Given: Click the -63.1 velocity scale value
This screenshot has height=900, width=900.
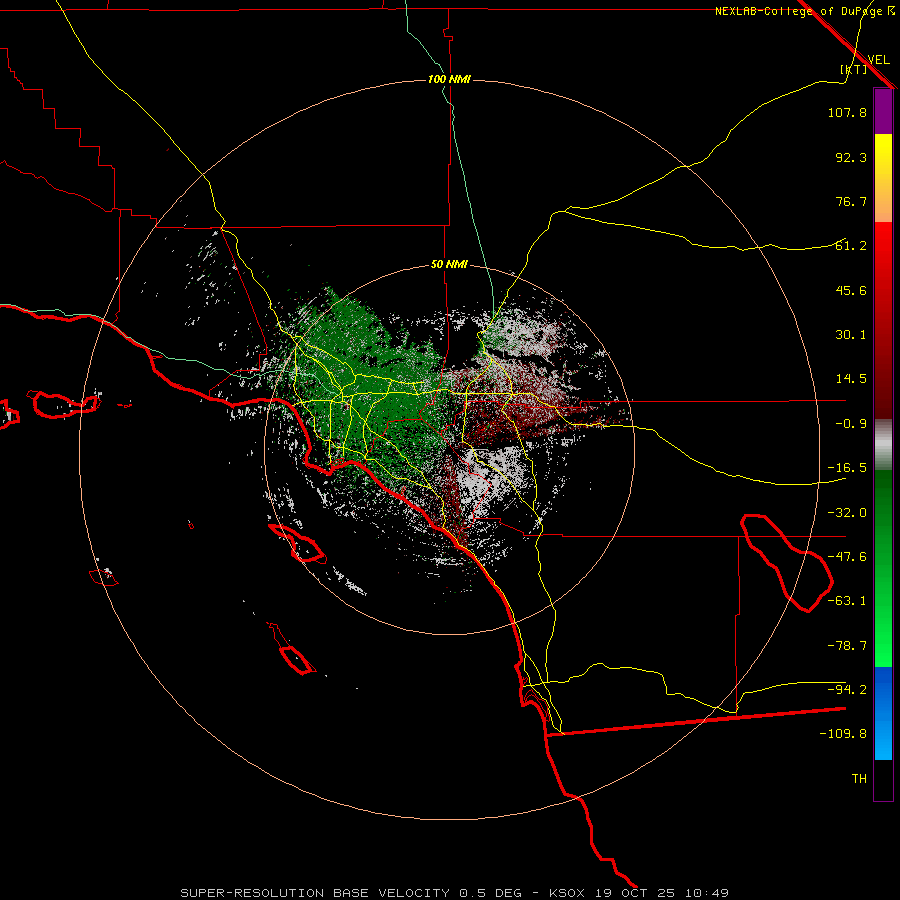Looking at the screenshot, I should [x=847, y=601].
